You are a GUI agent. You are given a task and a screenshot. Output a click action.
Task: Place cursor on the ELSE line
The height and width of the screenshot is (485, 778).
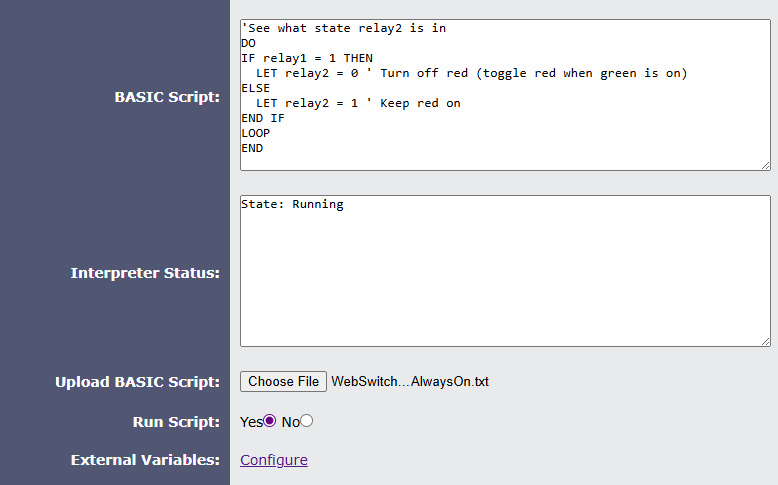point(256,88)
